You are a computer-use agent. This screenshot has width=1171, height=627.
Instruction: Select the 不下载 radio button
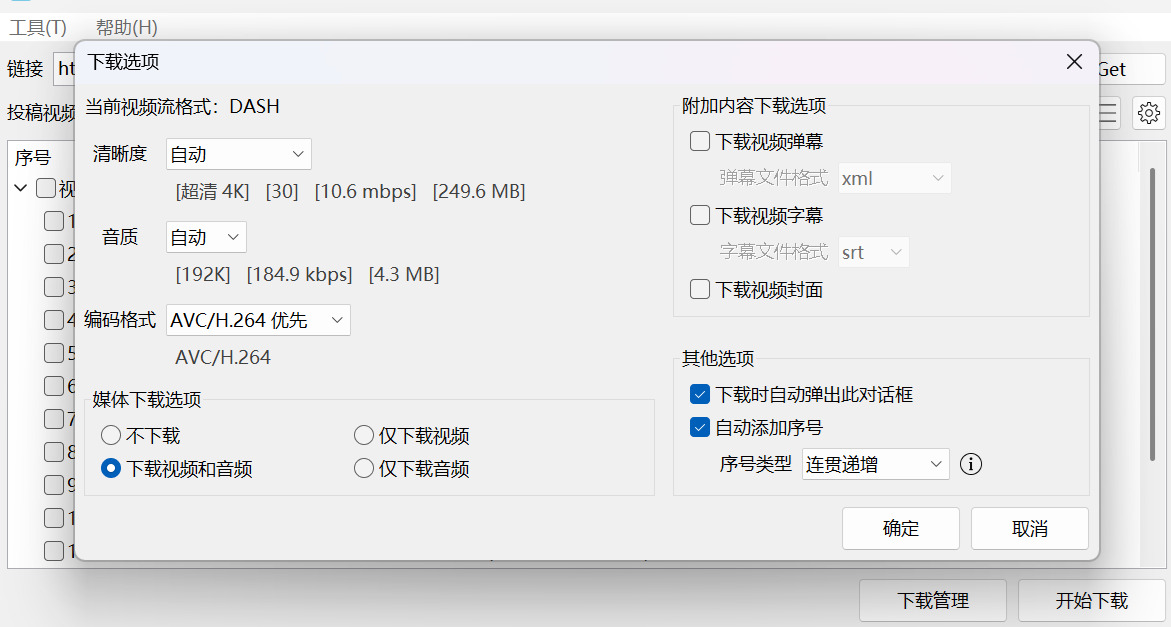pos(111,436)
